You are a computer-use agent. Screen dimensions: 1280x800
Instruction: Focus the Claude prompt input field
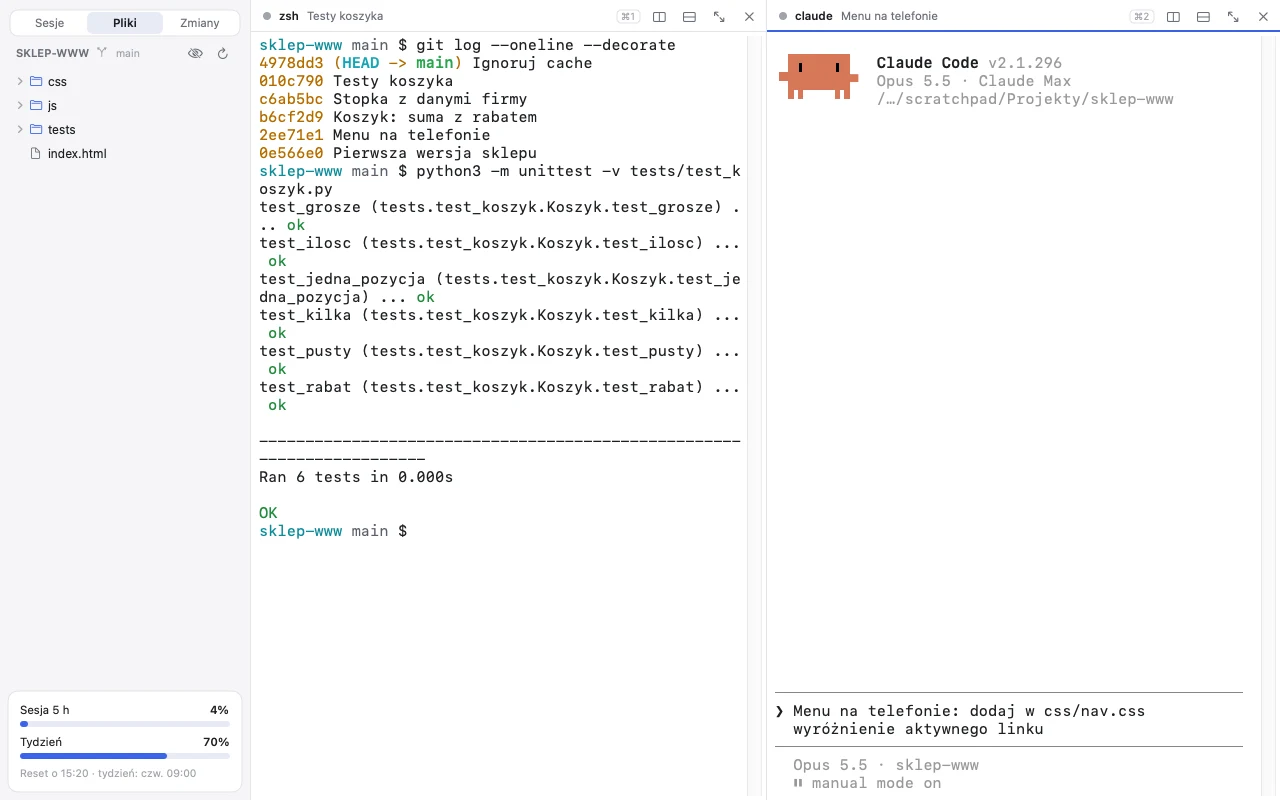coord(1008,720)
